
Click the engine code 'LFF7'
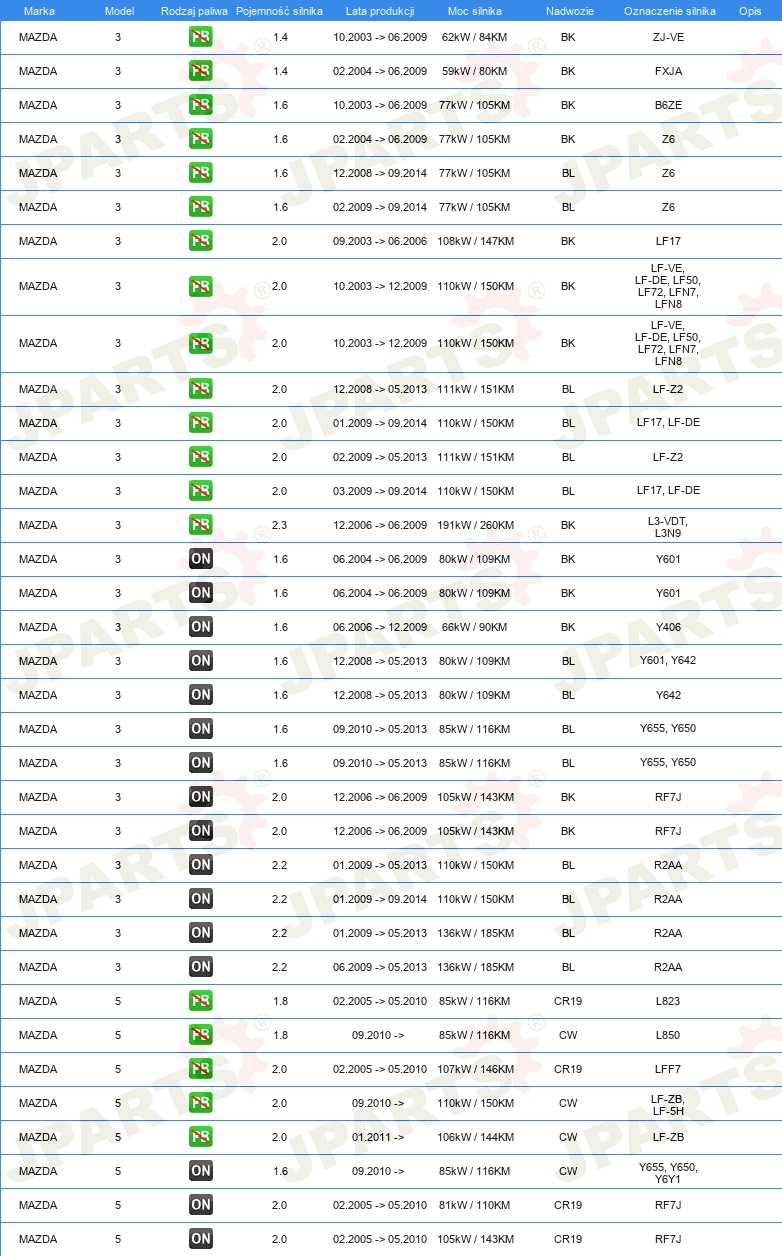[668, 1070]
